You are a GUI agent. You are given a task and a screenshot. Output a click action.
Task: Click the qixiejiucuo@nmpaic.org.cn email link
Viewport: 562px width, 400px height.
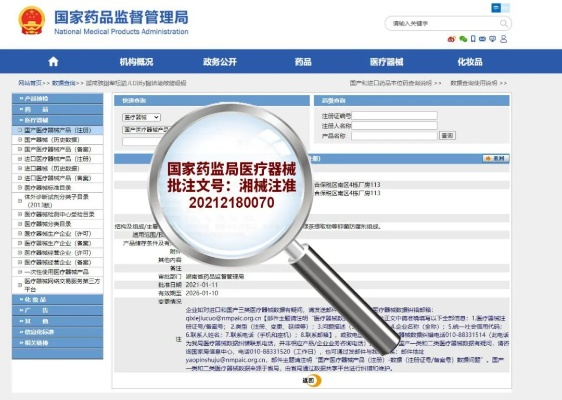pos(224,318)
